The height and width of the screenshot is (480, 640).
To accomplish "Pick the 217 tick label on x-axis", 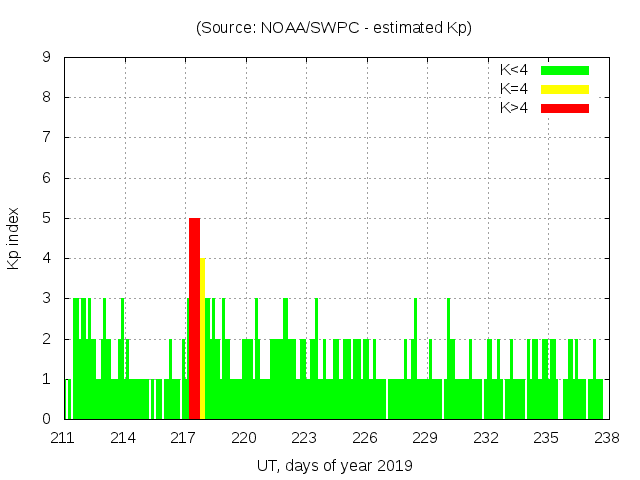I will pyautogui.click(x=184, y=438).
